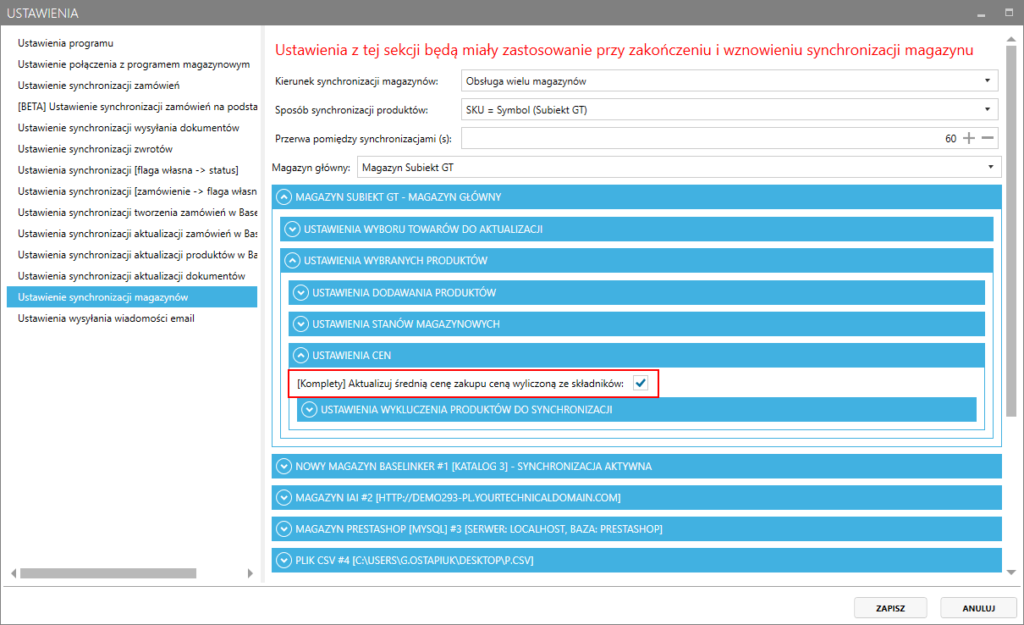The width and height of the screenshot is (1024, 625).
Task: Collapse the Magazyn Subiekt GT - Magazyn Główny section
Action: (x=636, y=197)
